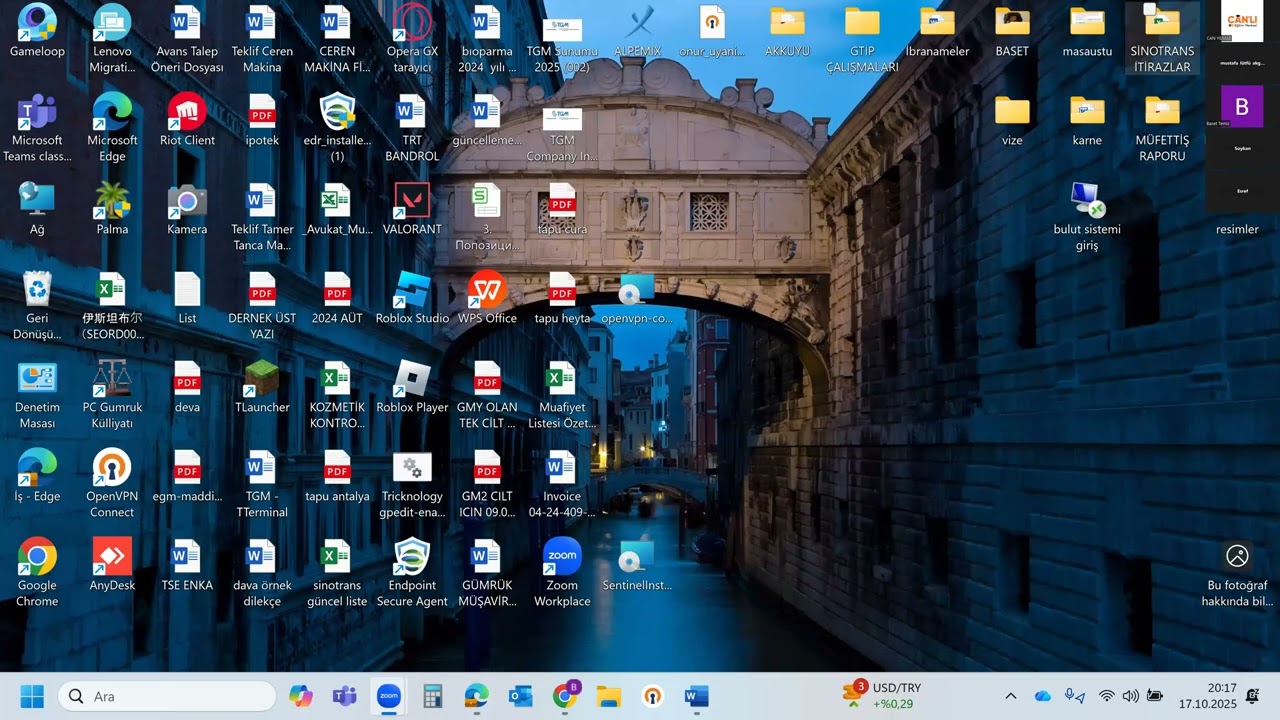Select the Ağ network icon
Image resolution: width=1280 pixels, height=720 pixels.
point(37,210)
